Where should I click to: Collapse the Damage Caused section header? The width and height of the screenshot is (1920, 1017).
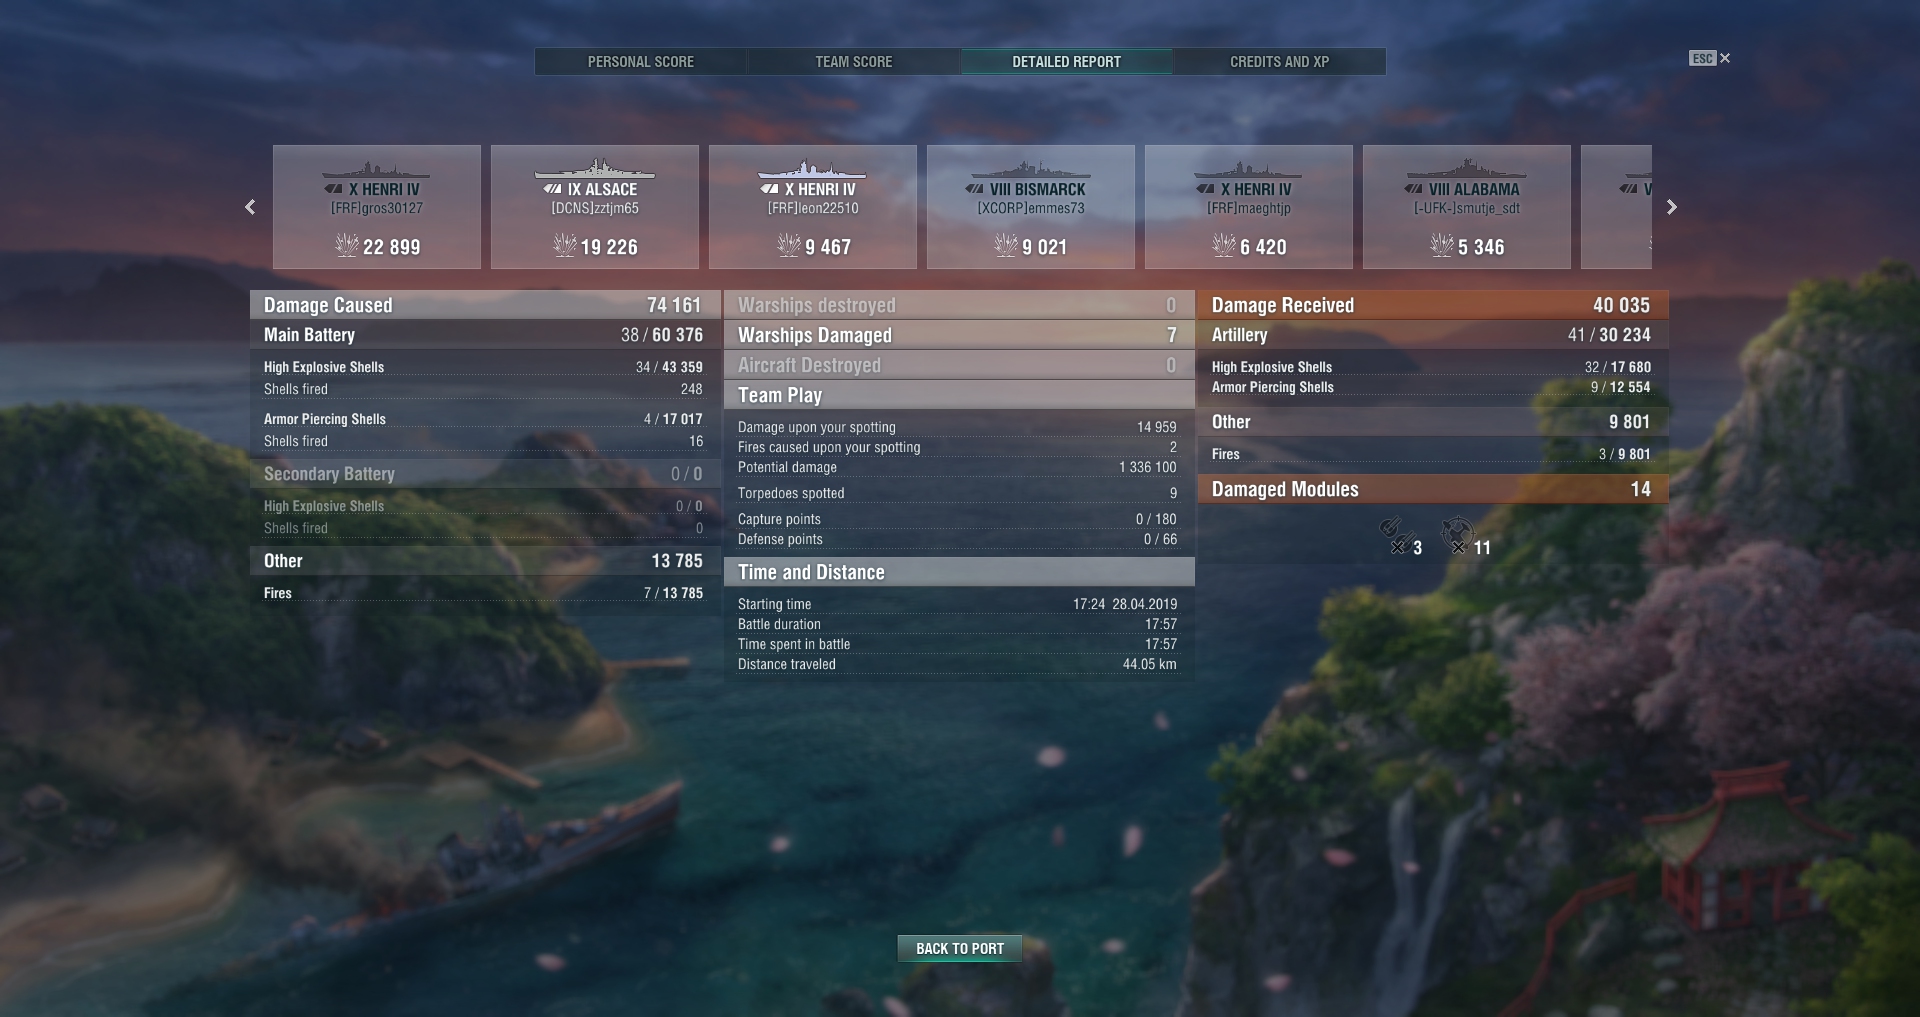485,305
